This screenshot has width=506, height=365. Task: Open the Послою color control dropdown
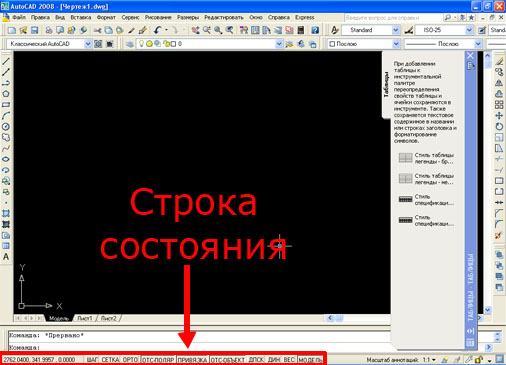[396, 44]
